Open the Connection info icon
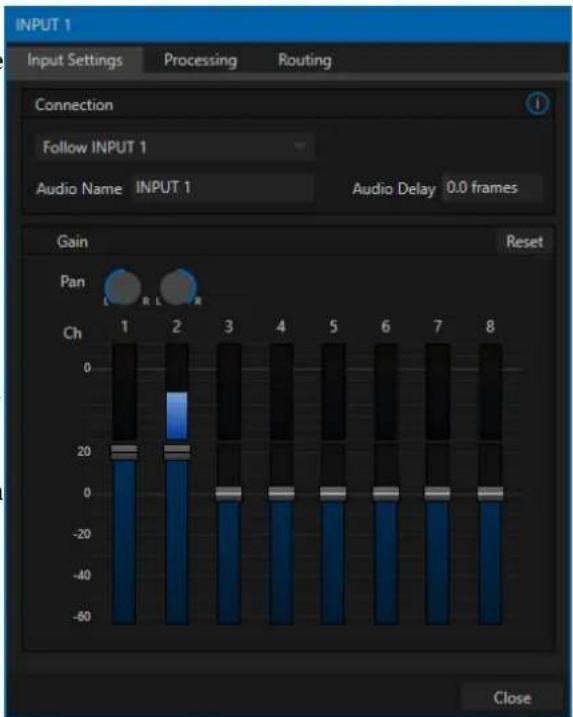This screenshot has width=573, height=717. (x=537, y=104)
